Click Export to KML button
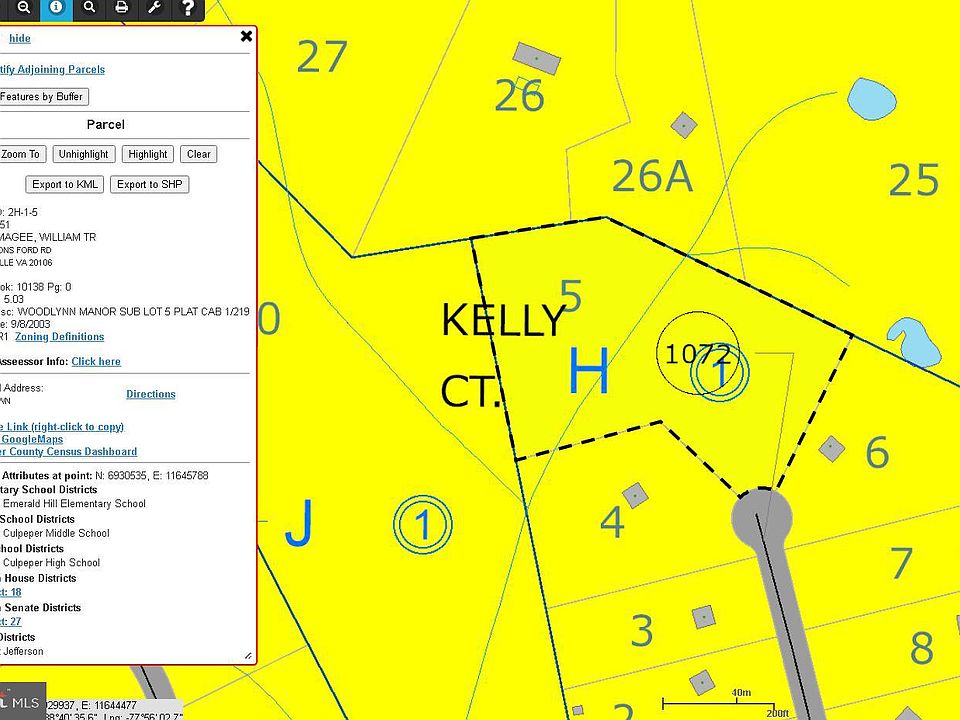Screen dimensions: 960x720 coord(65,184)
